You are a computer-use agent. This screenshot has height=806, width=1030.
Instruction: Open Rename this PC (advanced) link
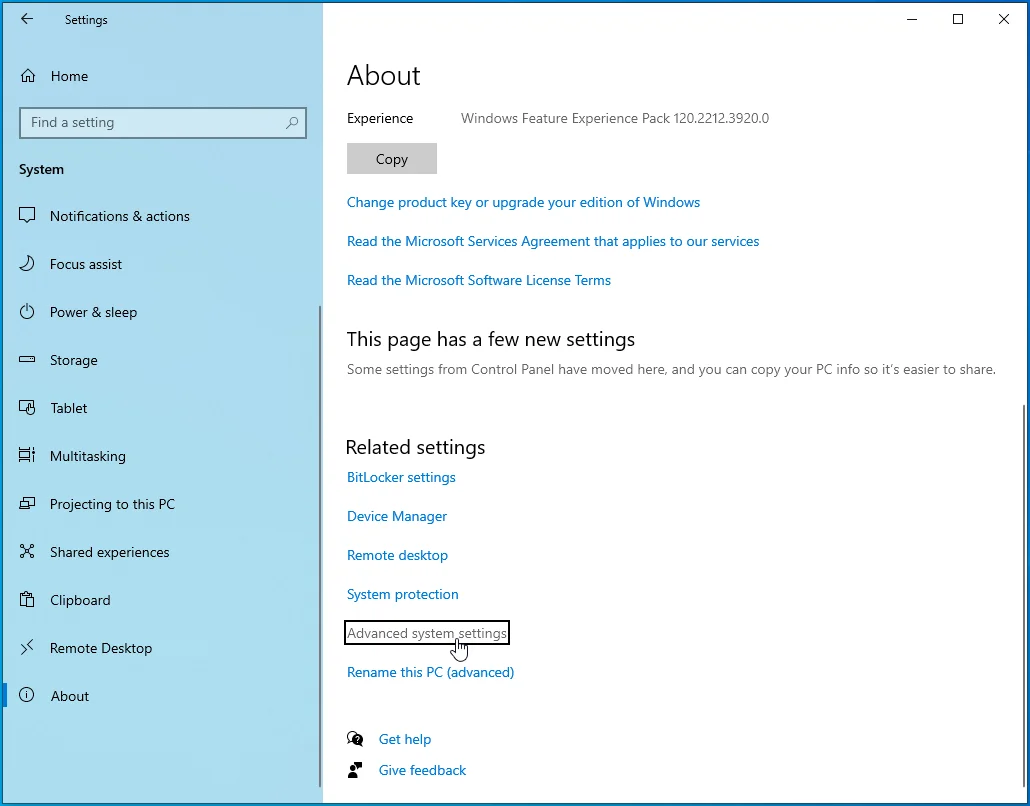(430, 672)
